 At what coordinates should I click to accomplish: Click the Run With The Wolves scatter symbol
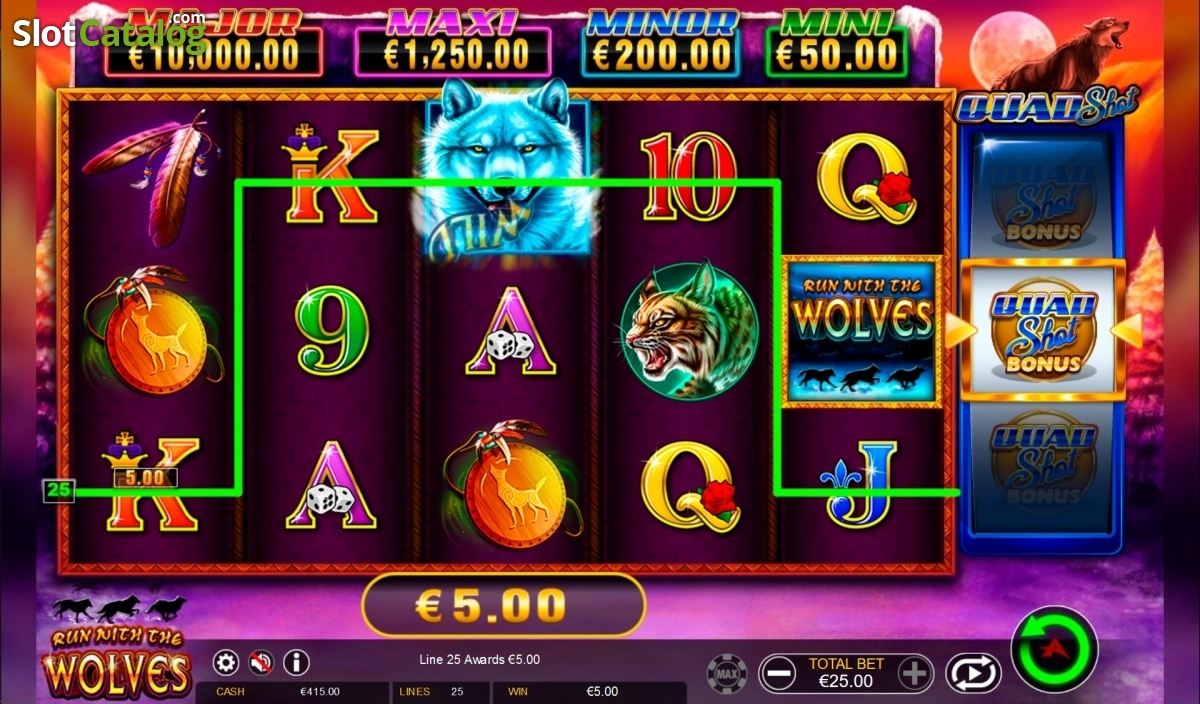tap(863, 331)
